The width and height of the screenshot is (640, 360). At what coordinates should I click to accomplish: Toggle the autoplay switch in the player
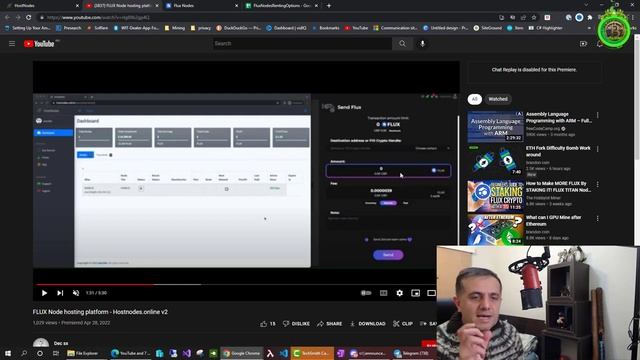(x=366, y=293)
